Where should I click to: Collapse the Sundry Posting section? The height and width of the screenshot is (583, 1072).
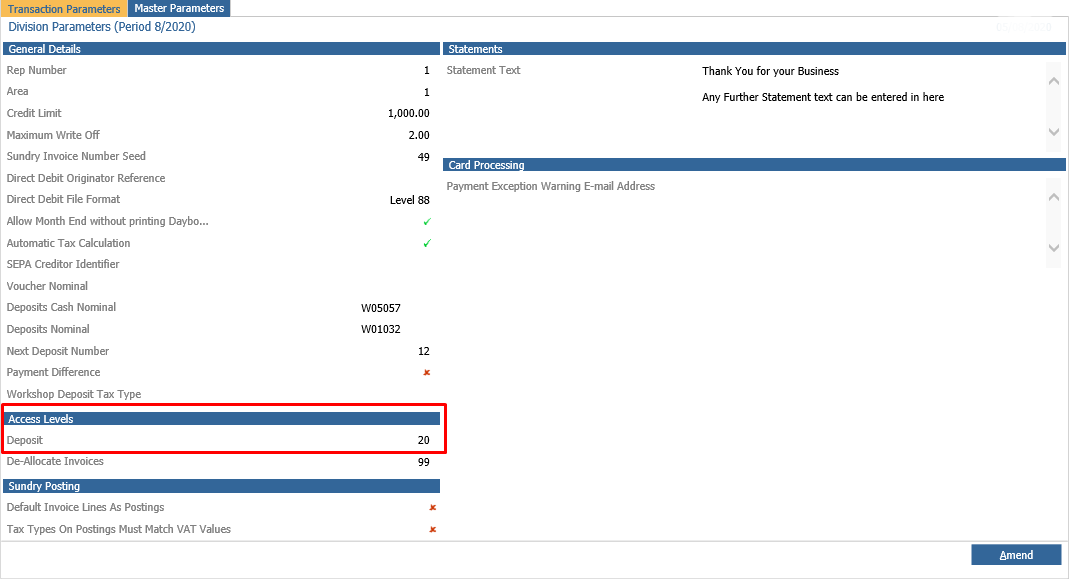(x=222, y=486)
